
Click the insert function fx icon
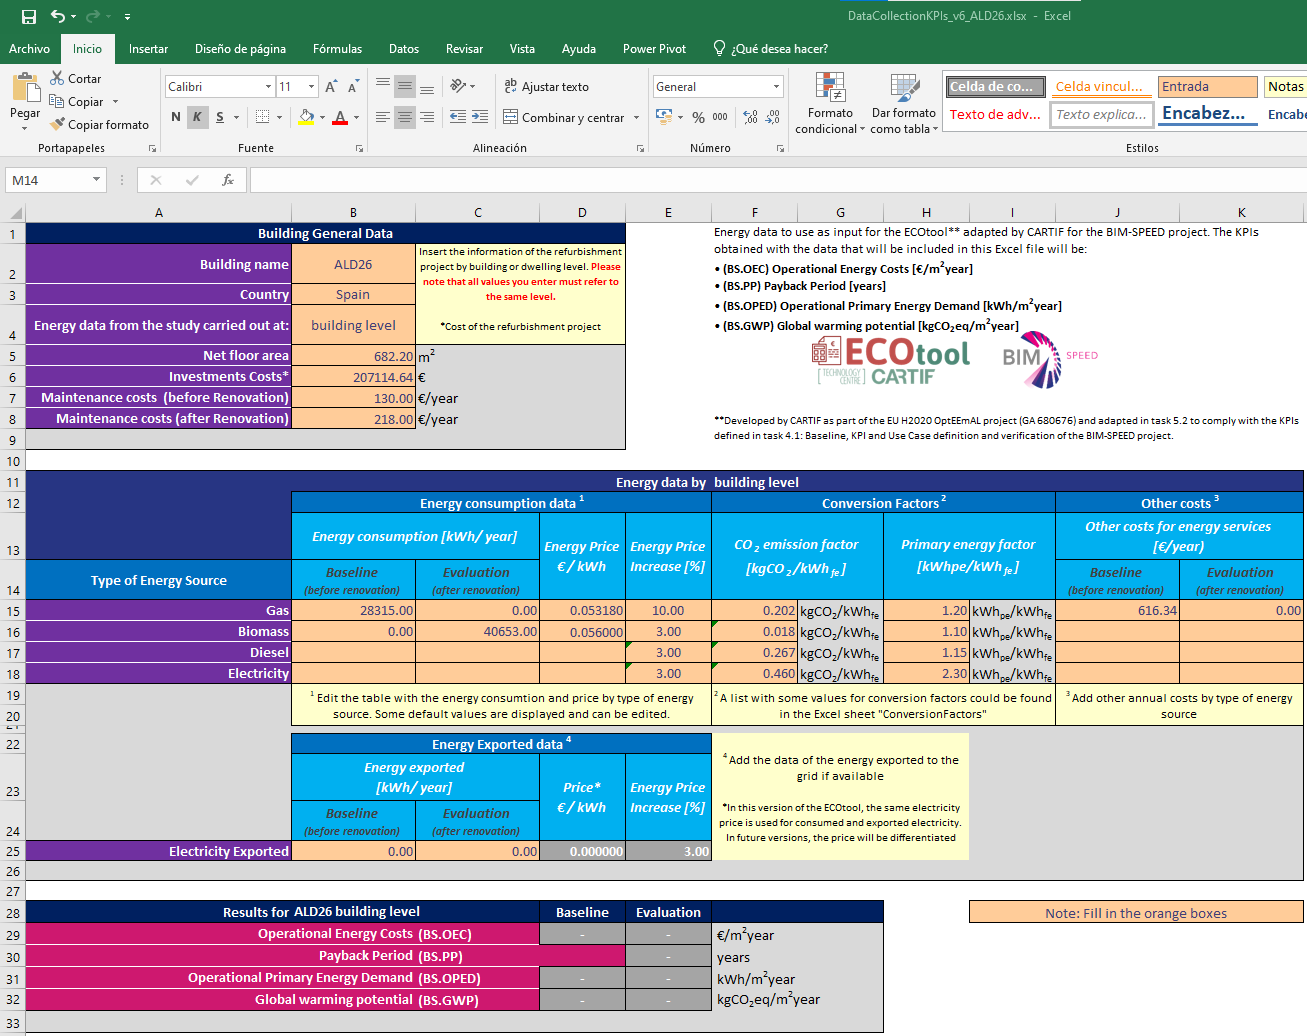click(228, 180)
